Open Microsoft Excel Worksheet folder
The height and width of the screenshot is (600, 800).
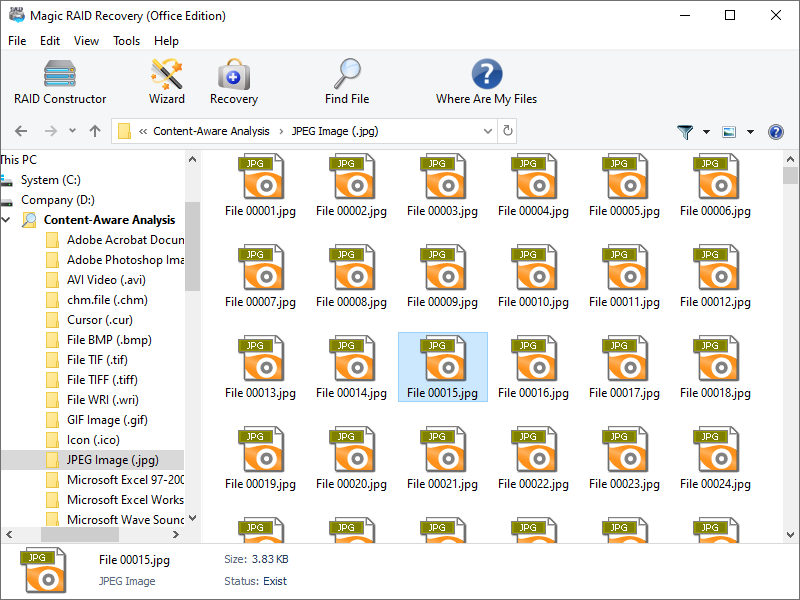pyautogui.click(x=115, y=499)
